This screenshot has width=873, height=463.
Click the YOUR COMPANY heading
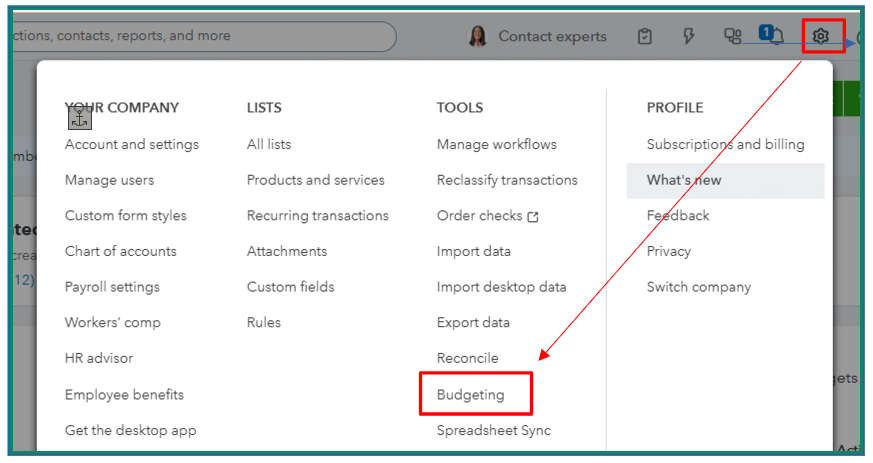click(x=122, y=108)
